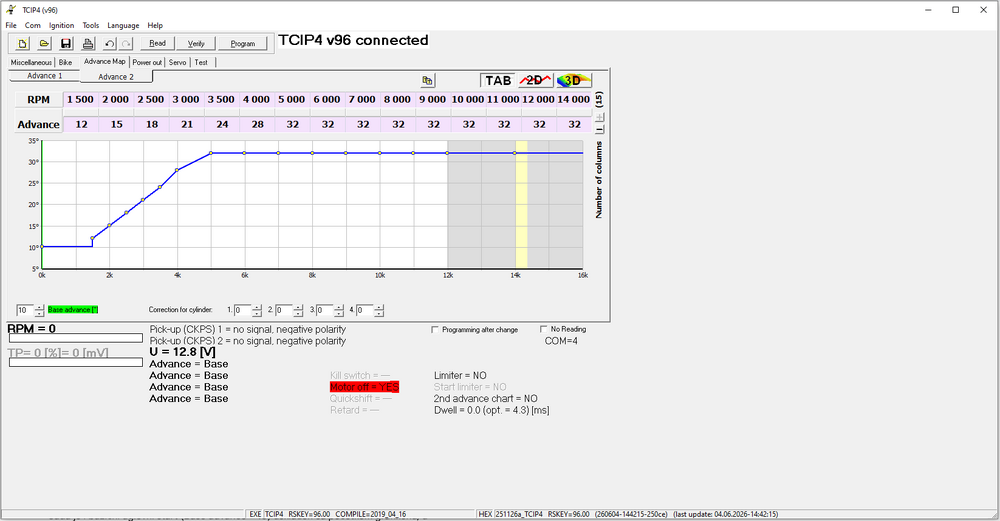Click the COM=4 port label
This screenshot has width=1000, height=521.
[x=561, y=341]
